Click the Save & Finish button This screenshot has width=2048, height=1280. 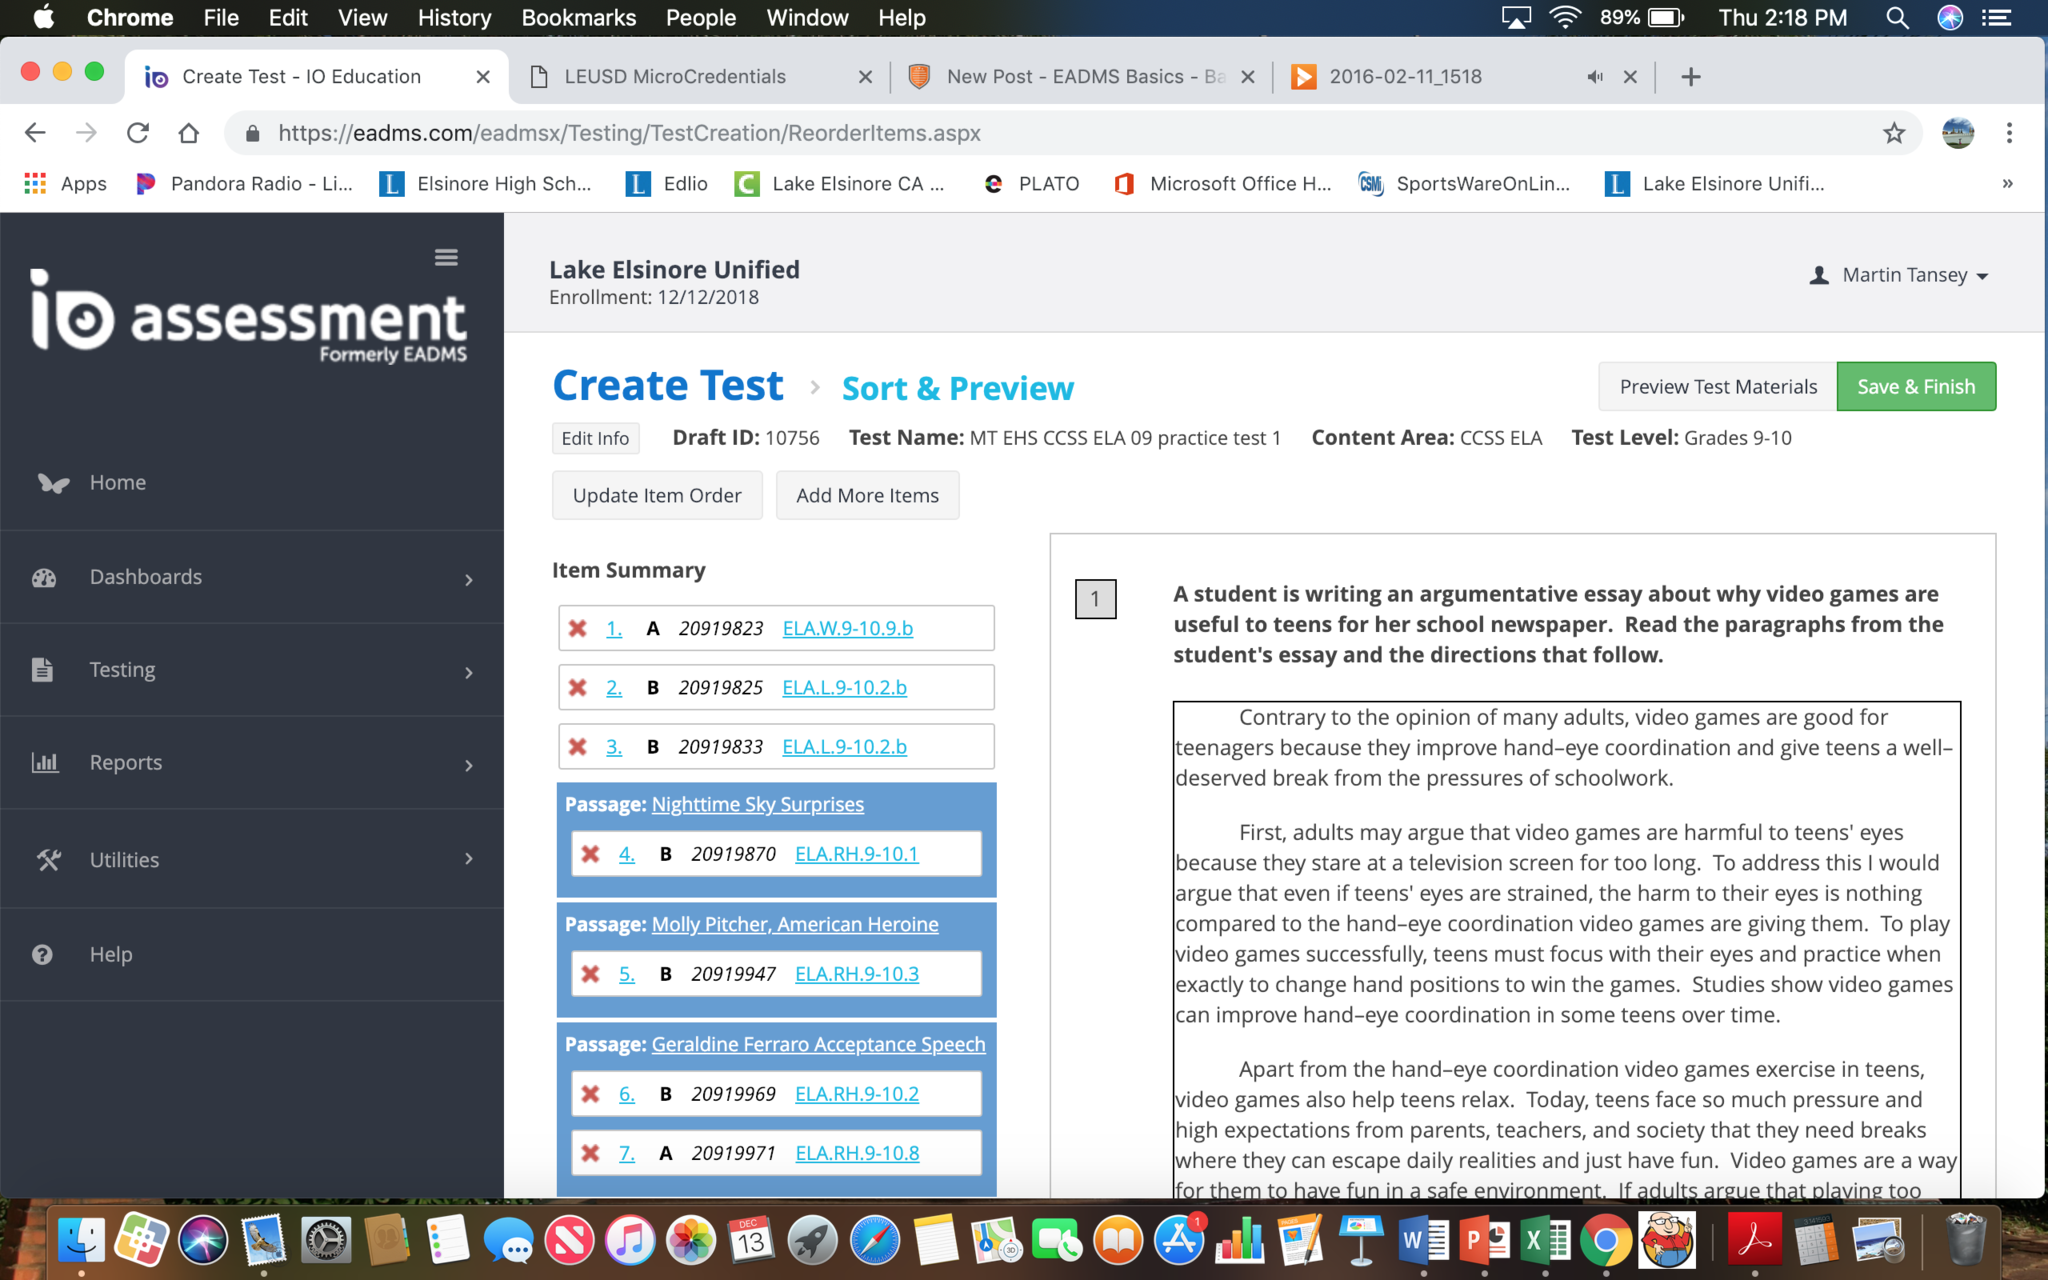coord(1915,387)
